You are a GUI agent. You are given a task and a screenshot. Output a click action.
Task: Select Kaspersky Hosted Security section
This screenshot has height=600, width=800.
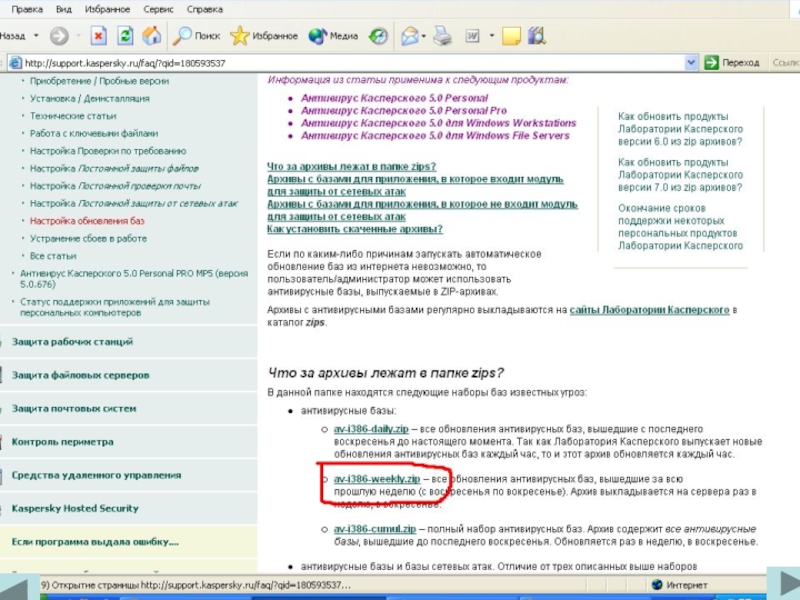[75, 508]
